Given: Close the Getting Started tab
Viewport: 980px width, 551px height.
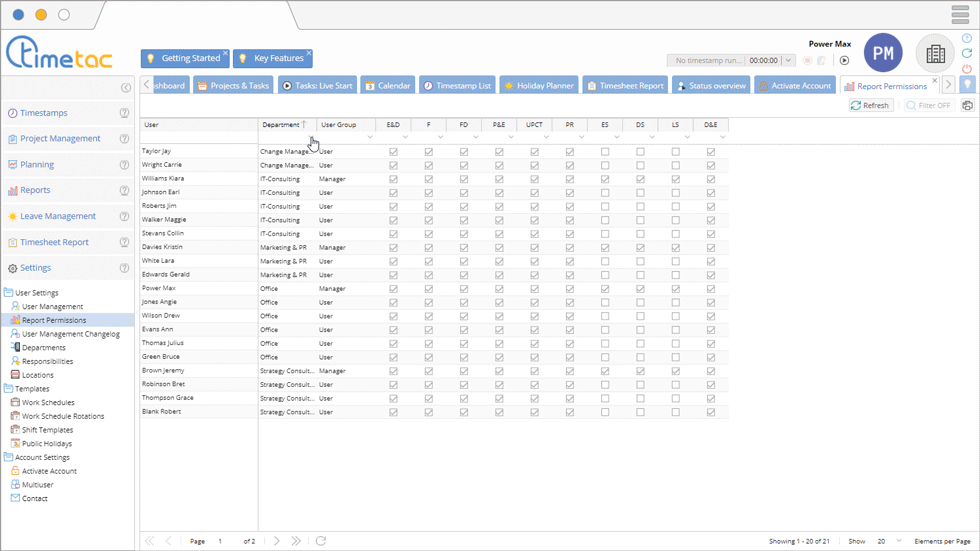Looking at the screenshot, I should [226, 52].
